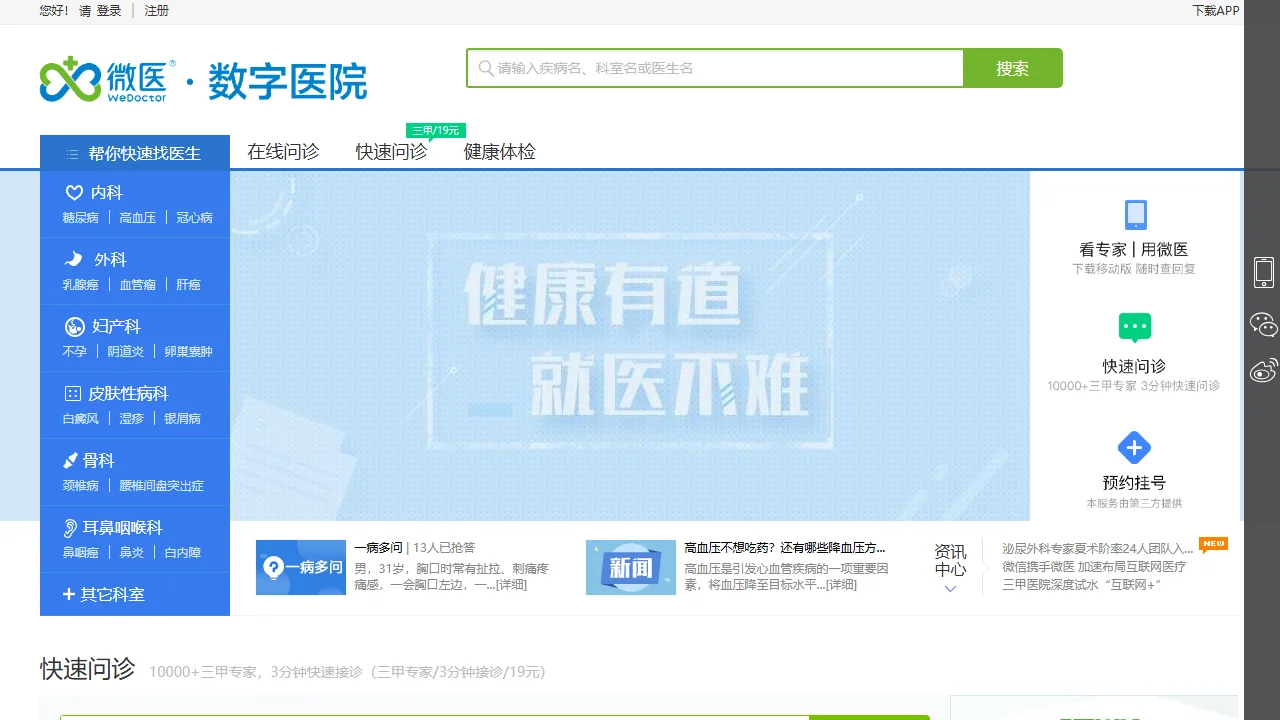Image resolution: width=1280 pixels, height=720 pixels.
Task: Select the 内科 heart icon
Action: [75, 193]
